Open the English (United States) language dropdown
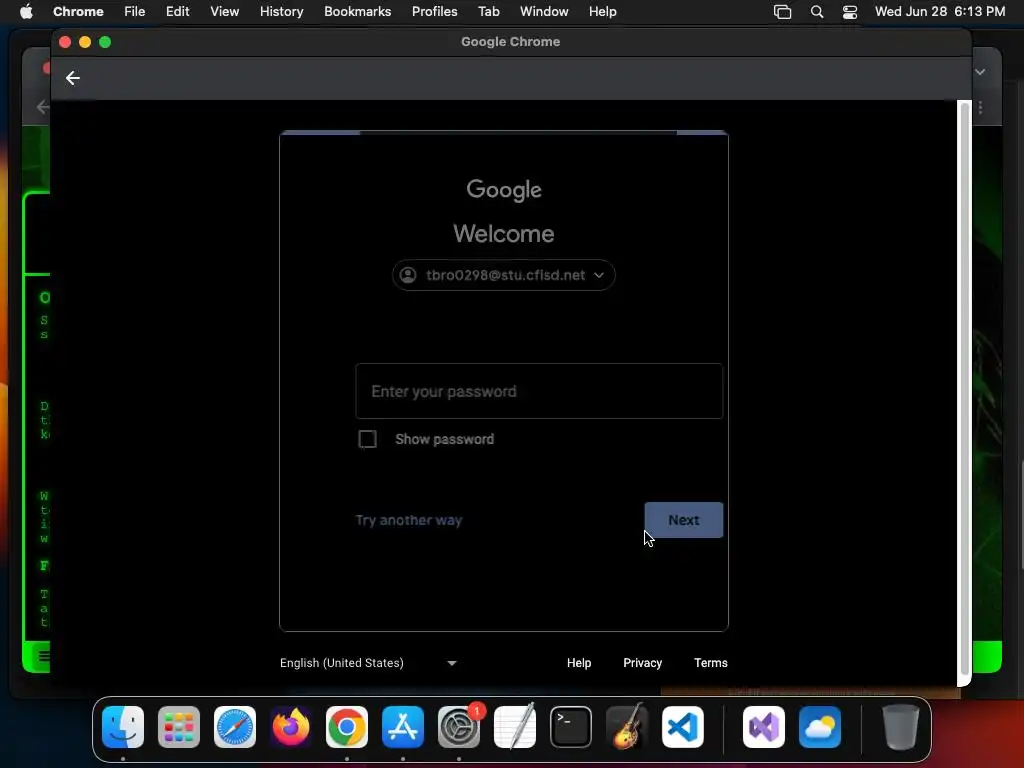 tap(368, 663)
